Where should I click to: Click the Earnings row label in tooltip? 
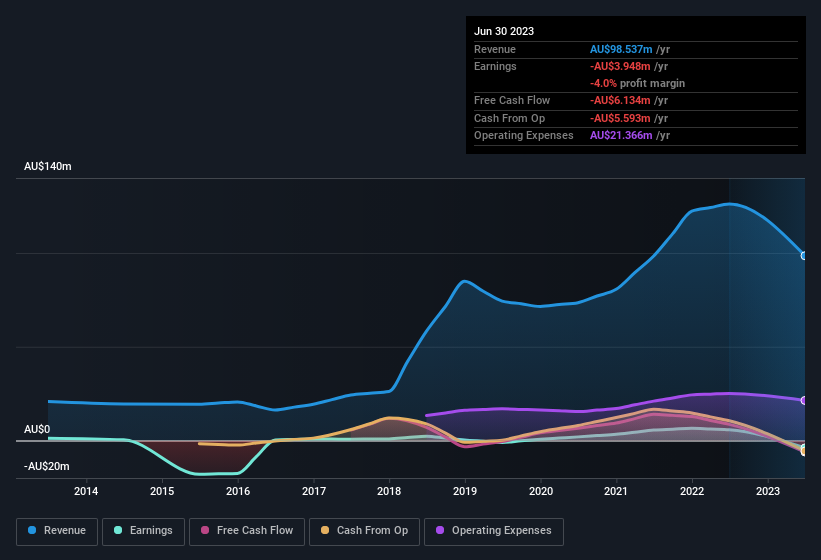[x=495, y=66]
